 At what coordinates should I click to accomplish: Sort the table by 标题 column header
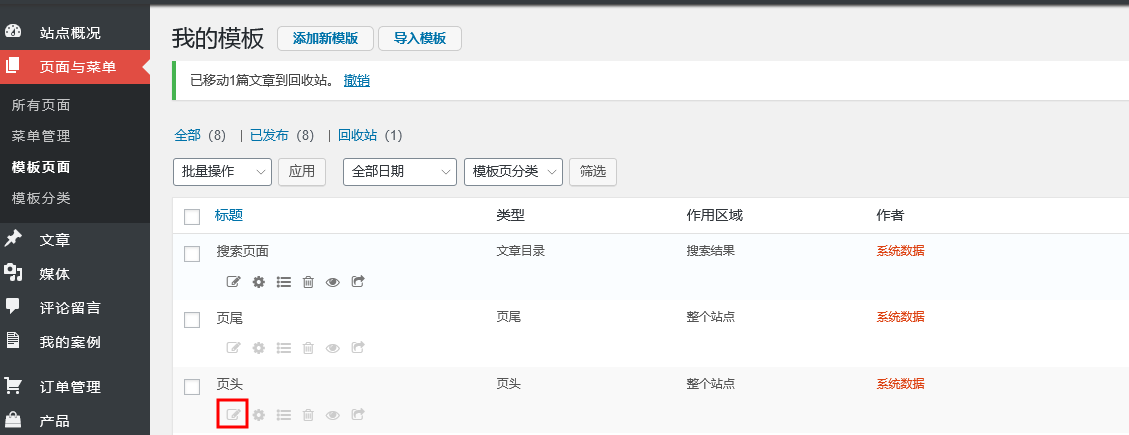point(229,215)
